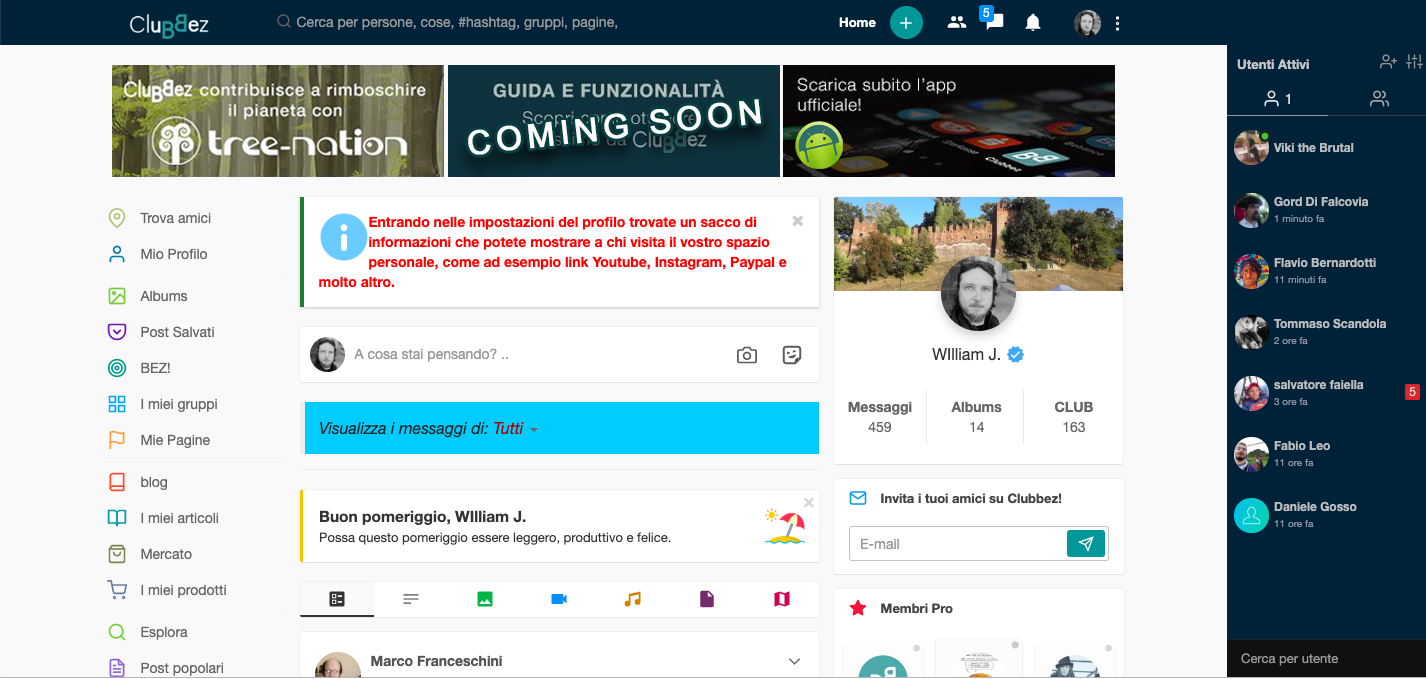
Task: Click the 'Cerca per utente' search field
Action: (1326, 659)
